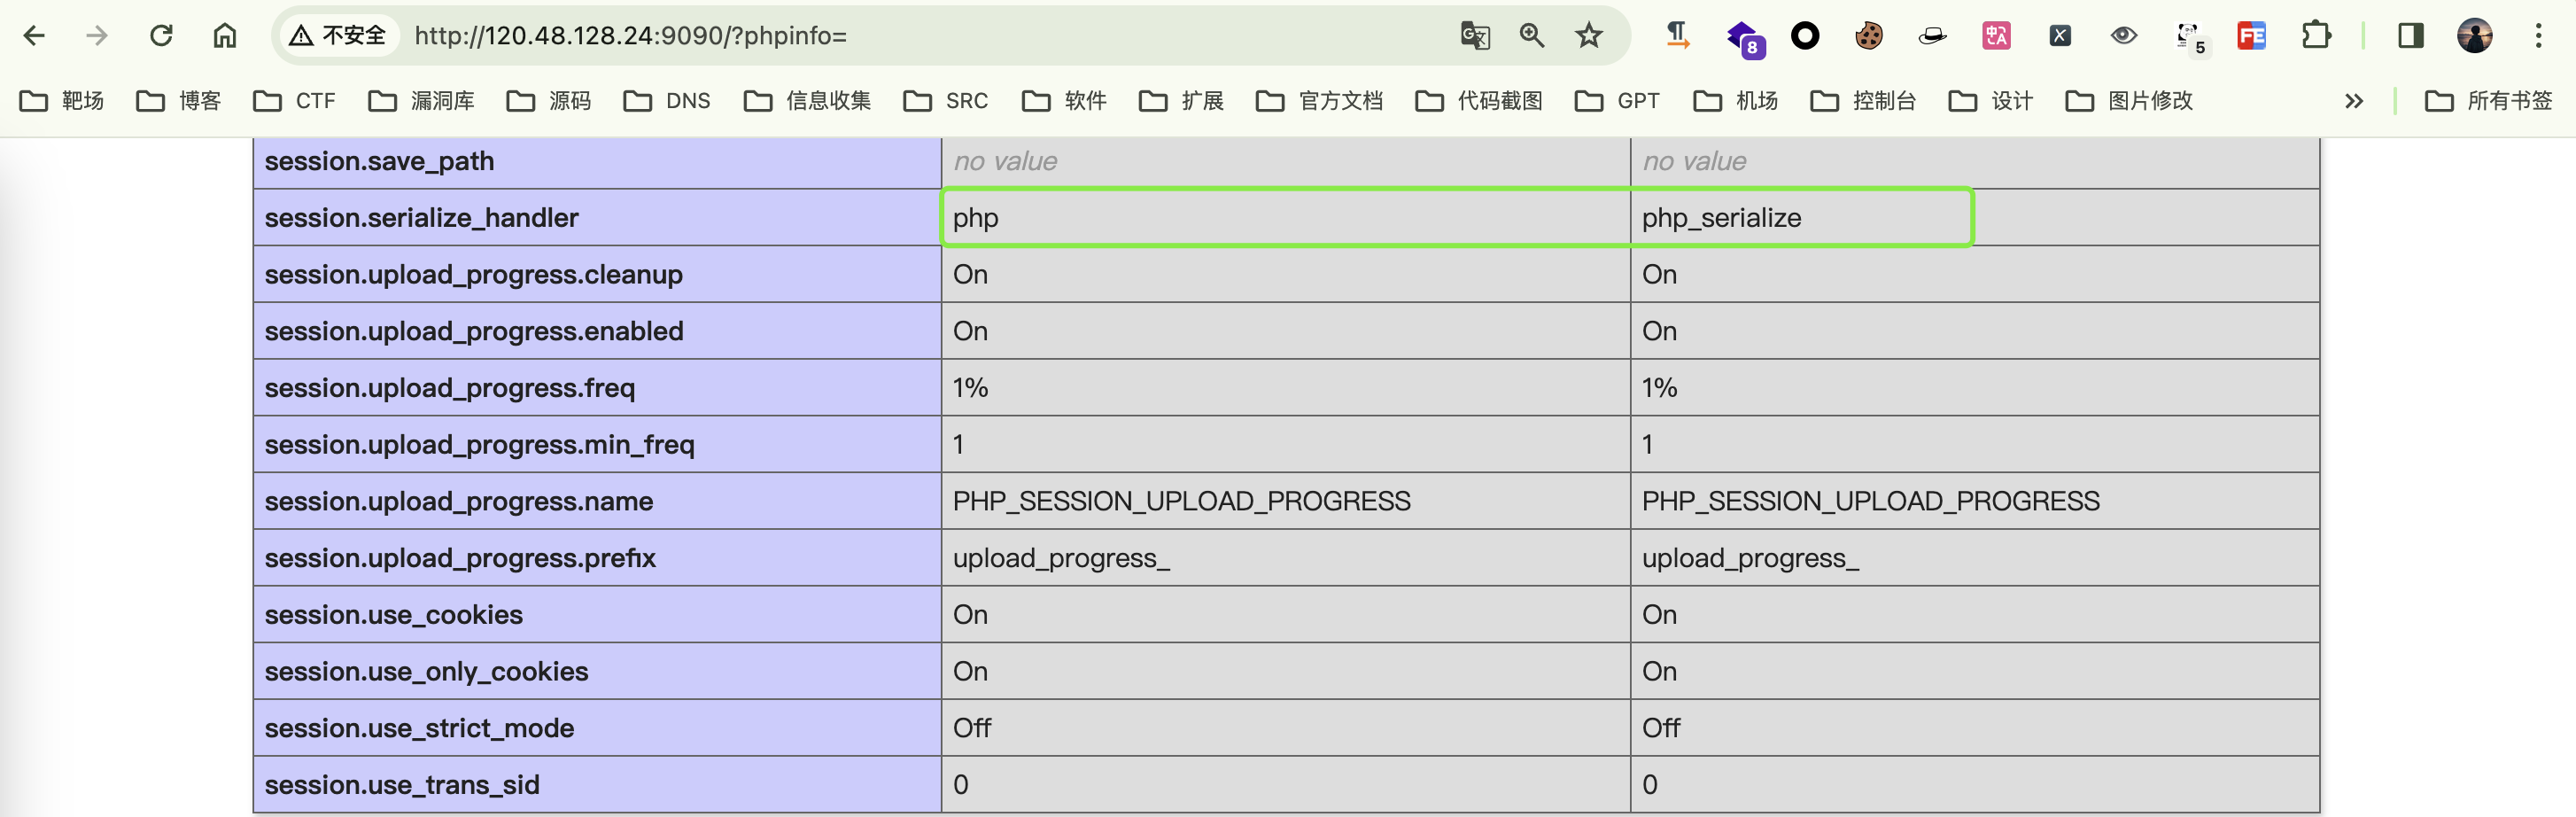Click the session.save_path directive name
Screen dimensions: 2576x817
[379, 161]
